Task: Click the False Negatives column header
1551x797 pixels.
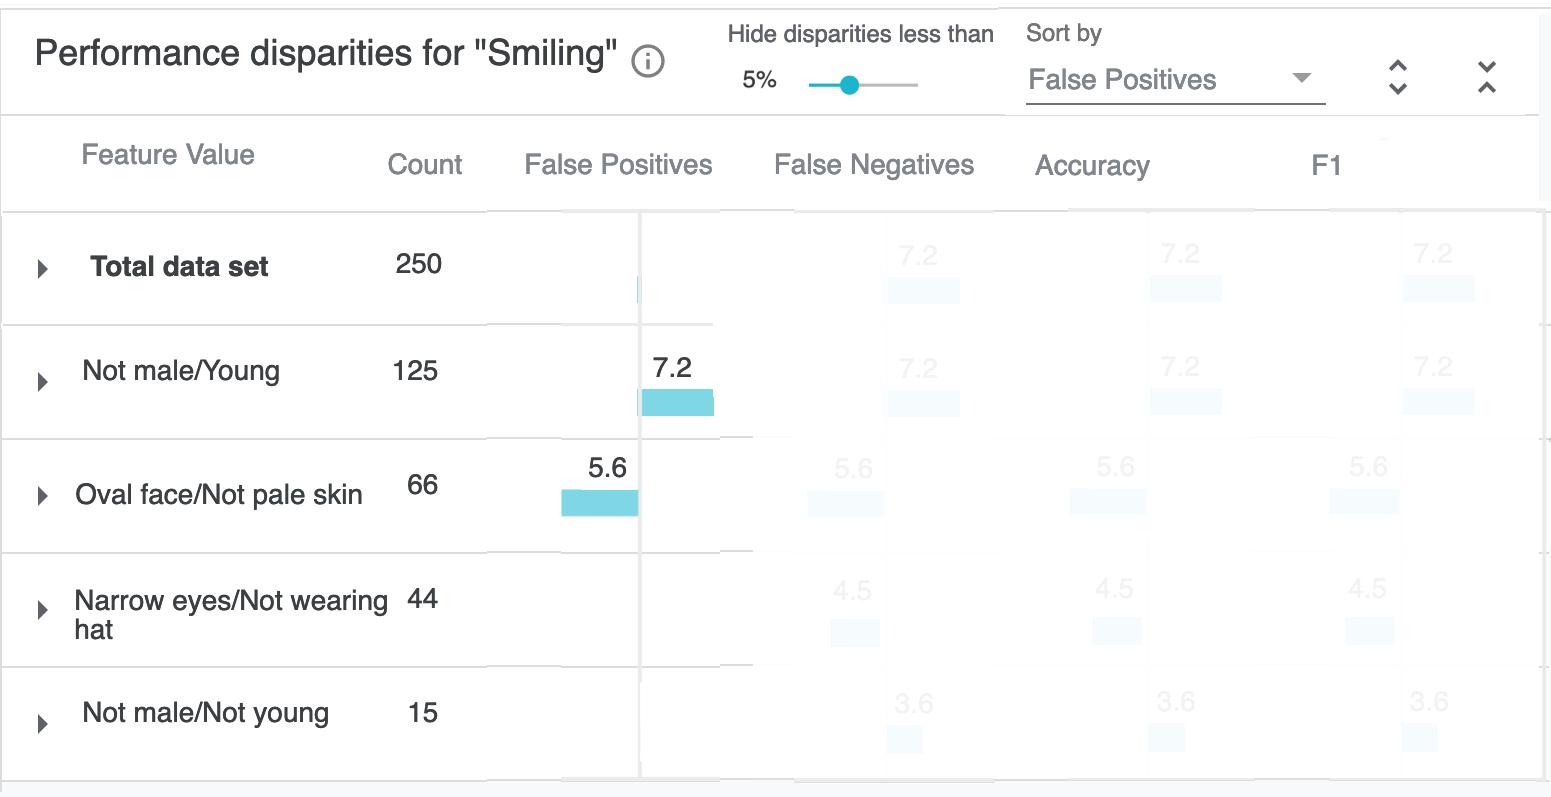Action: pyautogui.click(x=873, y=165)
